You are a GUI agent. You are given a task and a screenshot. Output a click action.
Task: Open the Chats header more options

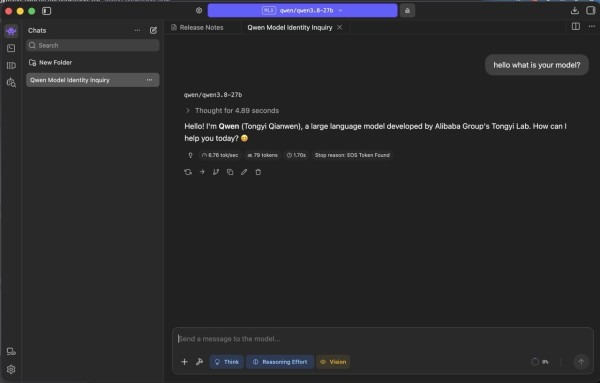point(137,30)
